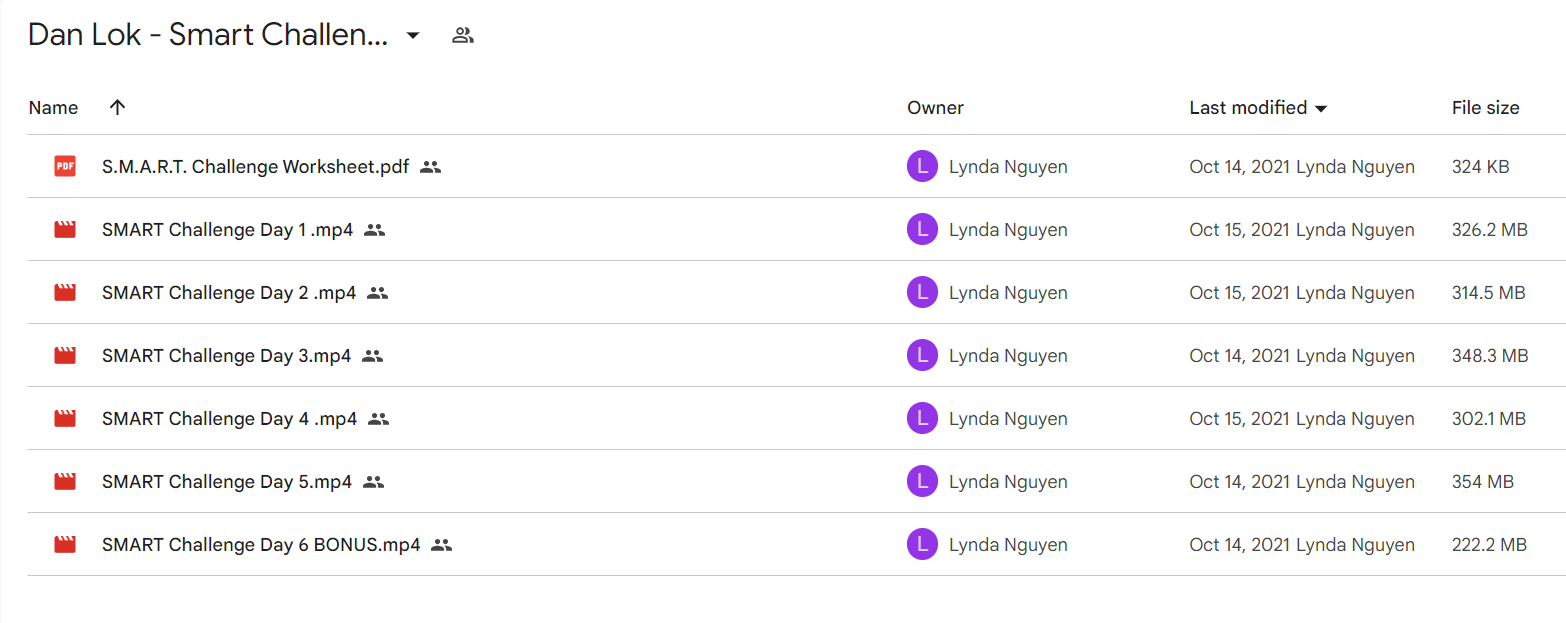Click owner avatar in the Day 2 row
This screenshot has height=623, width=1566.
(x=922, y=293)
